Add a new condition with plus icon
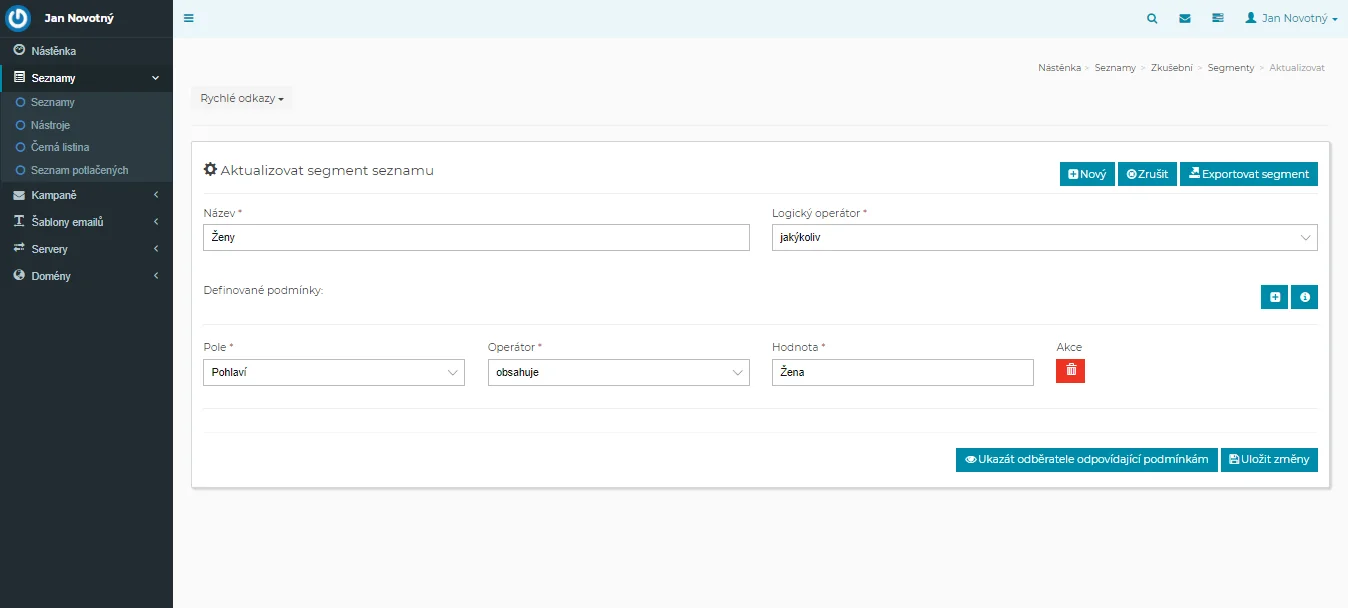This screenshot has width=1348, height=608. pos(1274,297)
